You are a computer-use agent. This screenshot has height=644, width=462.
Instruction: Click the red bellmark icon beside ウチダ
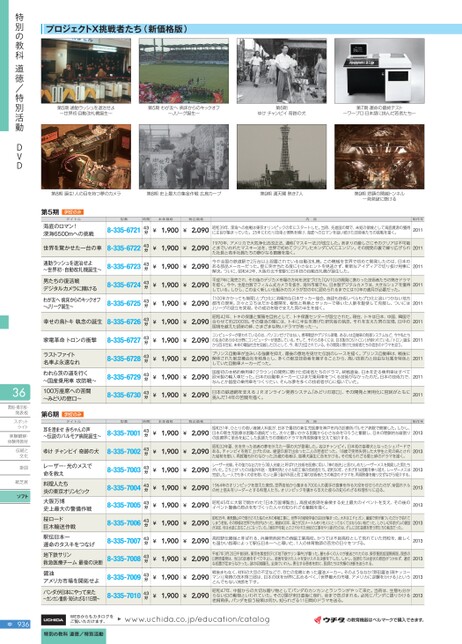click(317, 620)
